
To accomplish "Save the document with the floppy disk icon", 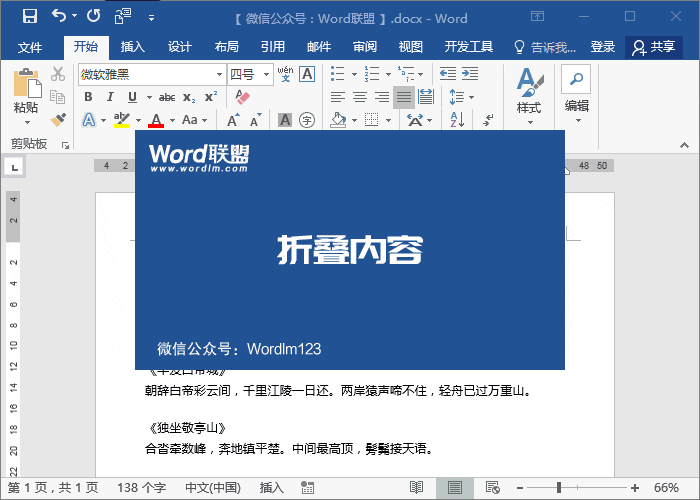I will click(30, 17).
